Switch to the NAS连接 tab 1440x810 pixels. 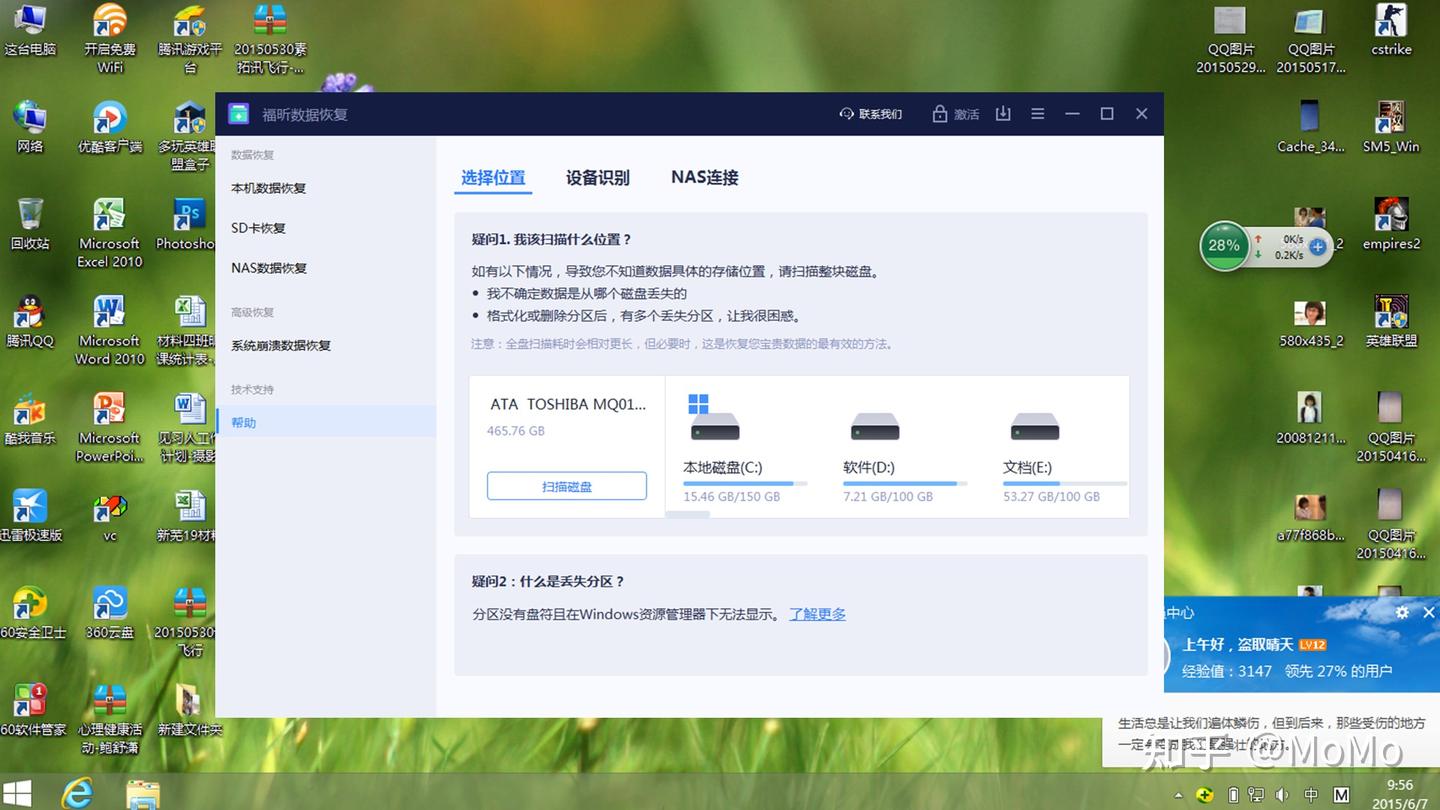705,178
